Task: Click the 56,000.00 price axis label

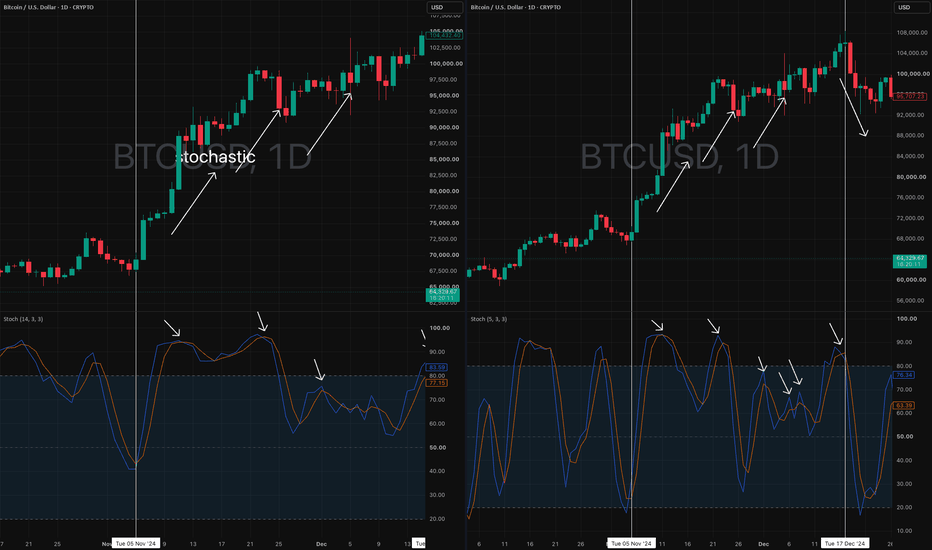Action: tap(912, 301)
